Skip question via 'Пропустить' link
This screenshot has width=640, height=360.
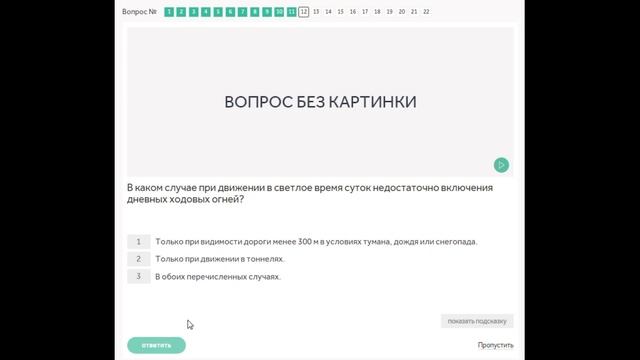pyautogui.click(x=496, y=345)
